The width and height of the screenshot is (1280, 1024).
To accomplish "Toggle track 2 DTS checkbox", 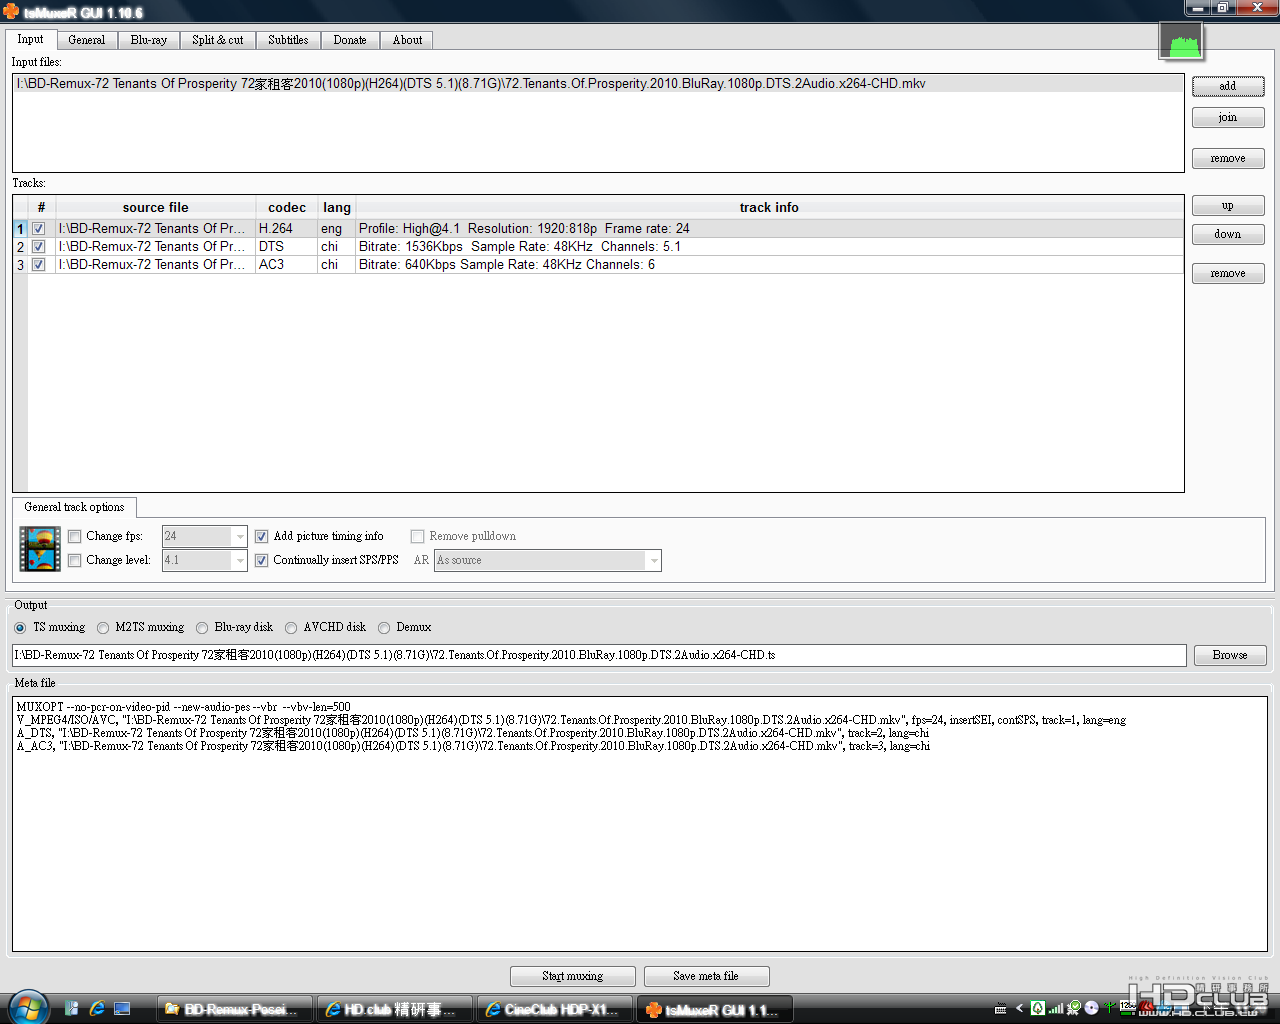I will pos(39,247).
